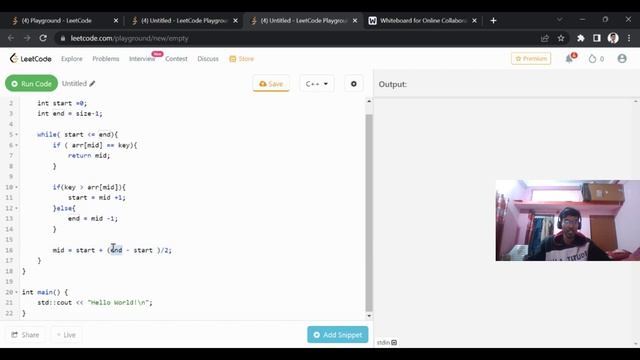Go to Problems page

click(106, 59)
